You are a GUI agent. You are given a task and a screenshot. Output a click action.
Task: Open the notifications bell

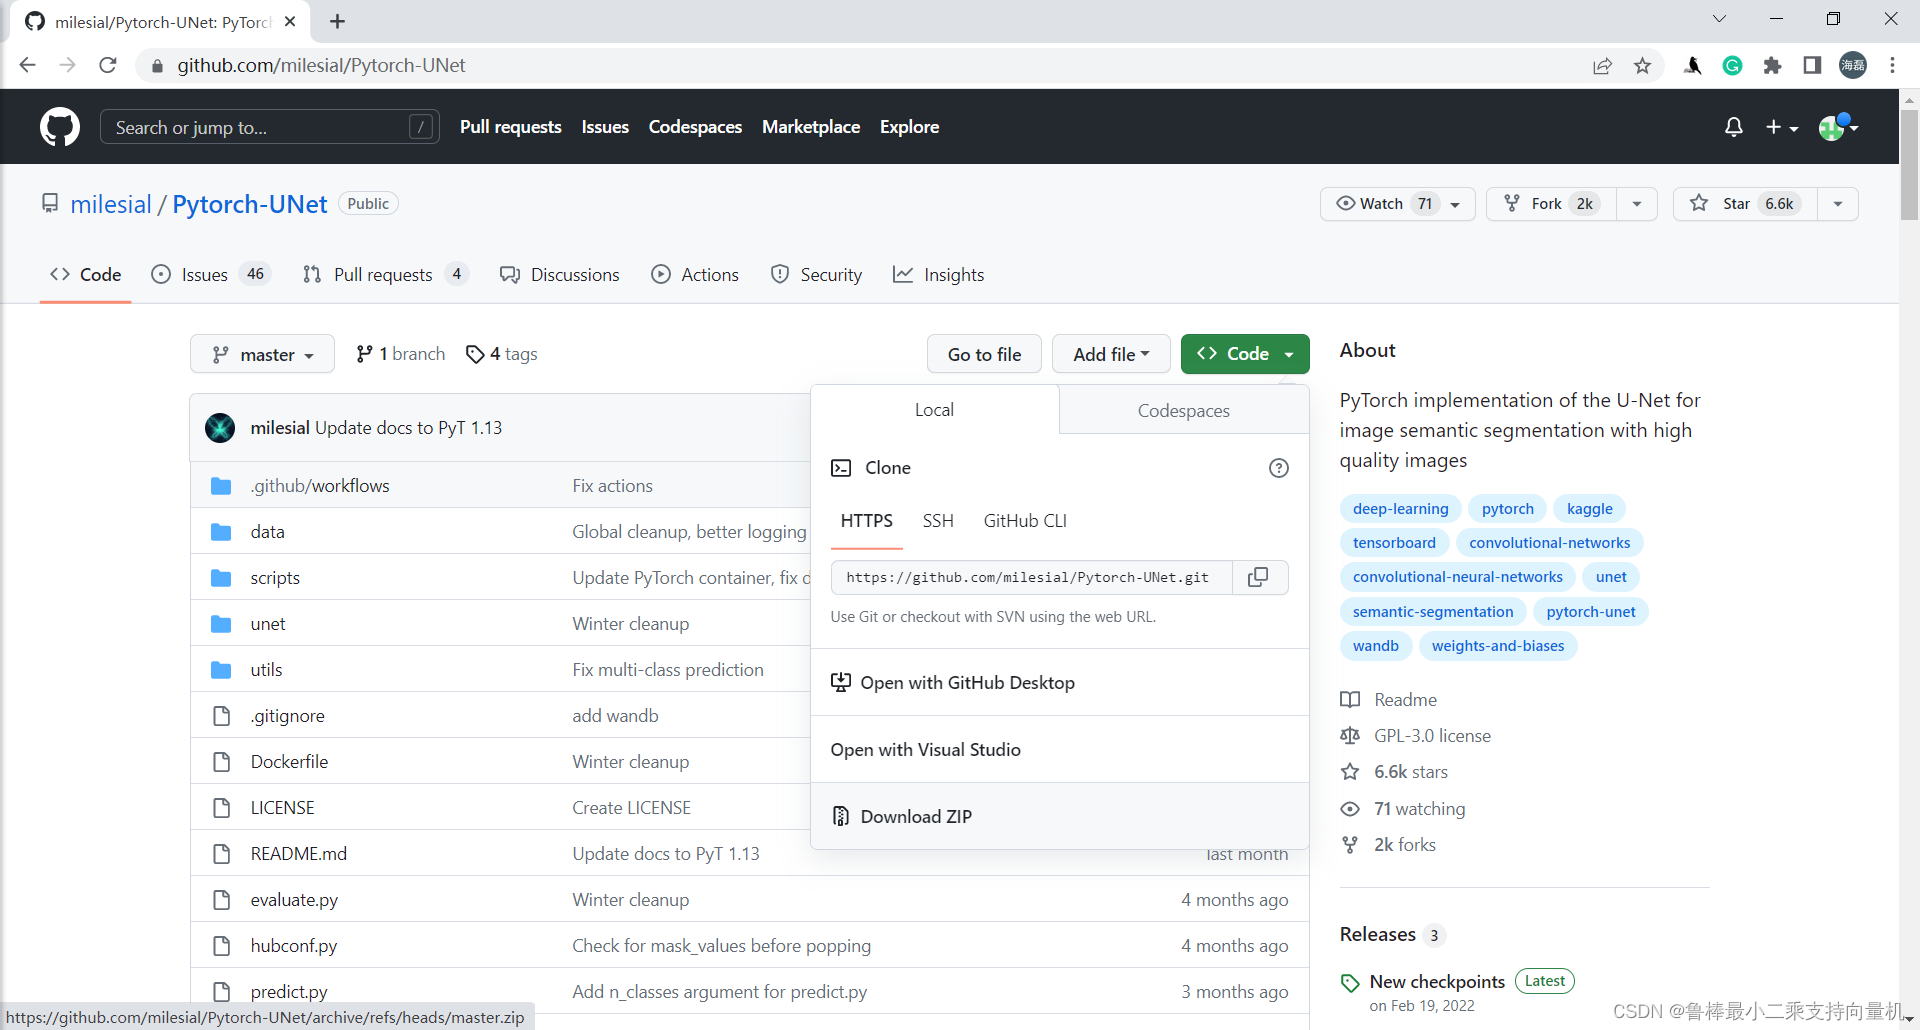point(1734,127)
